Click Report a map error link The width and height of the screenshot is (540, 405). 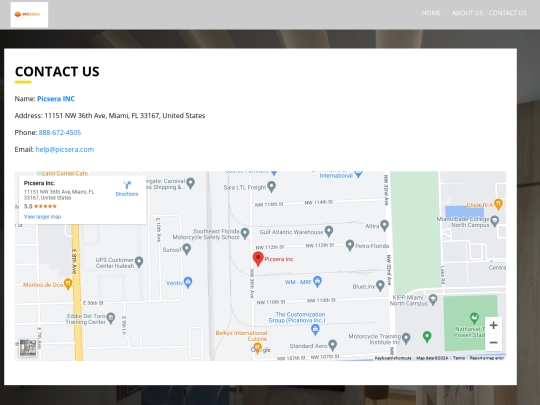(x=487, y=358)
